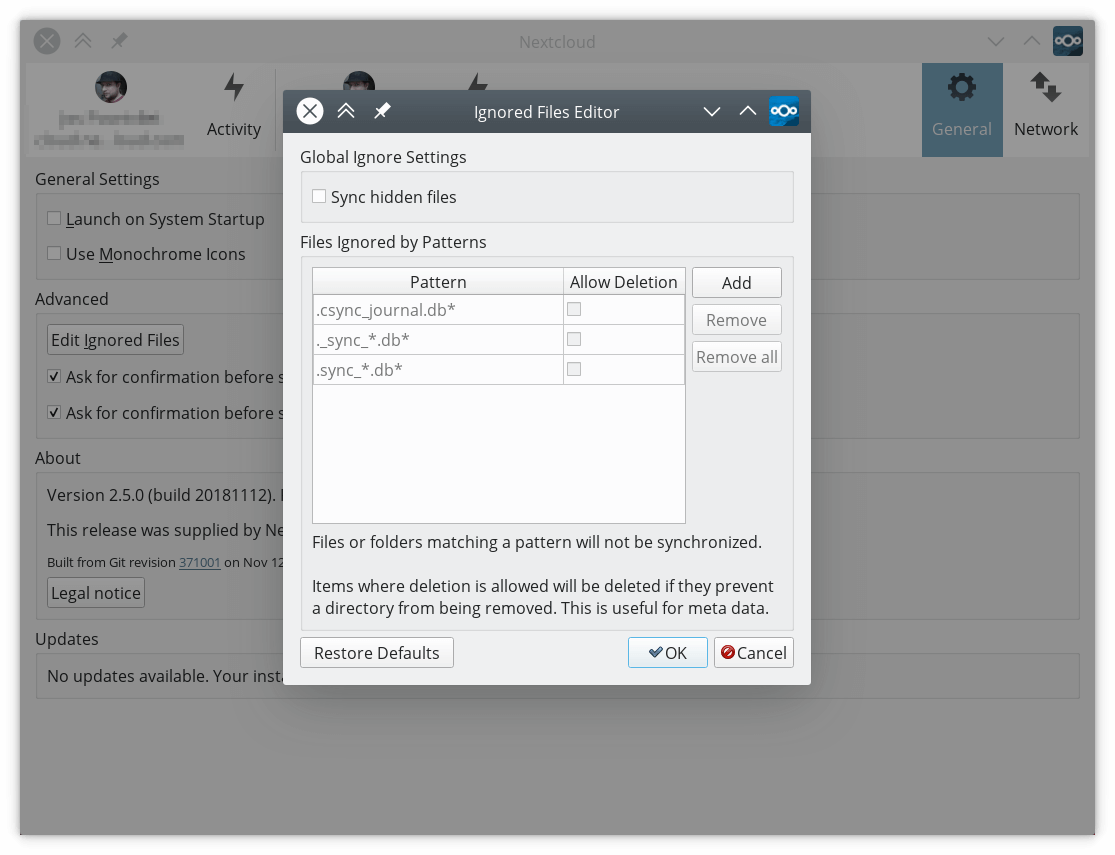Open the Activity lightning bolt tab
Screen dimensions: 1115x855
234,109
